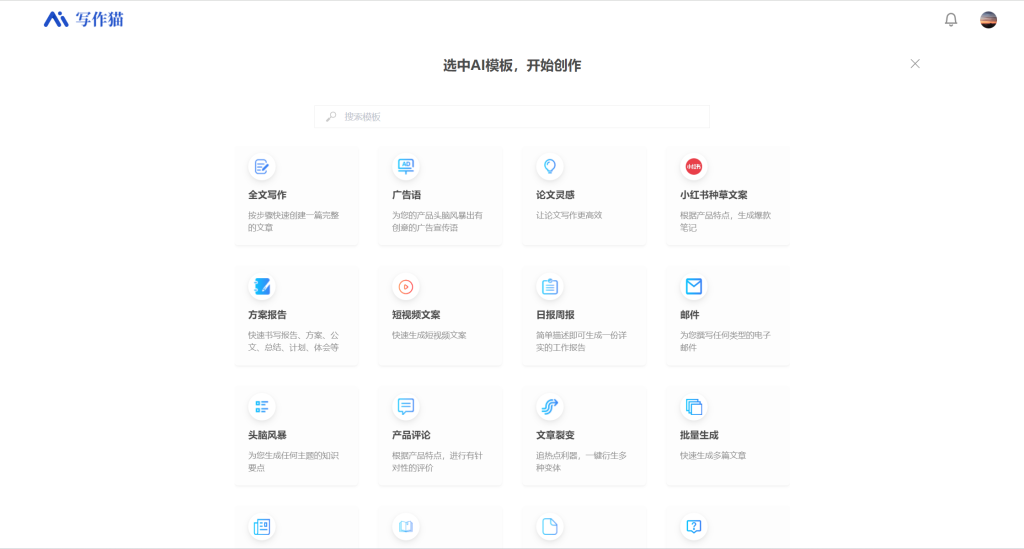Click the 批量生成 stacked pages icon
Image resolution: width=1024 pixels, height=549 pixels.
tap(694, 407)
